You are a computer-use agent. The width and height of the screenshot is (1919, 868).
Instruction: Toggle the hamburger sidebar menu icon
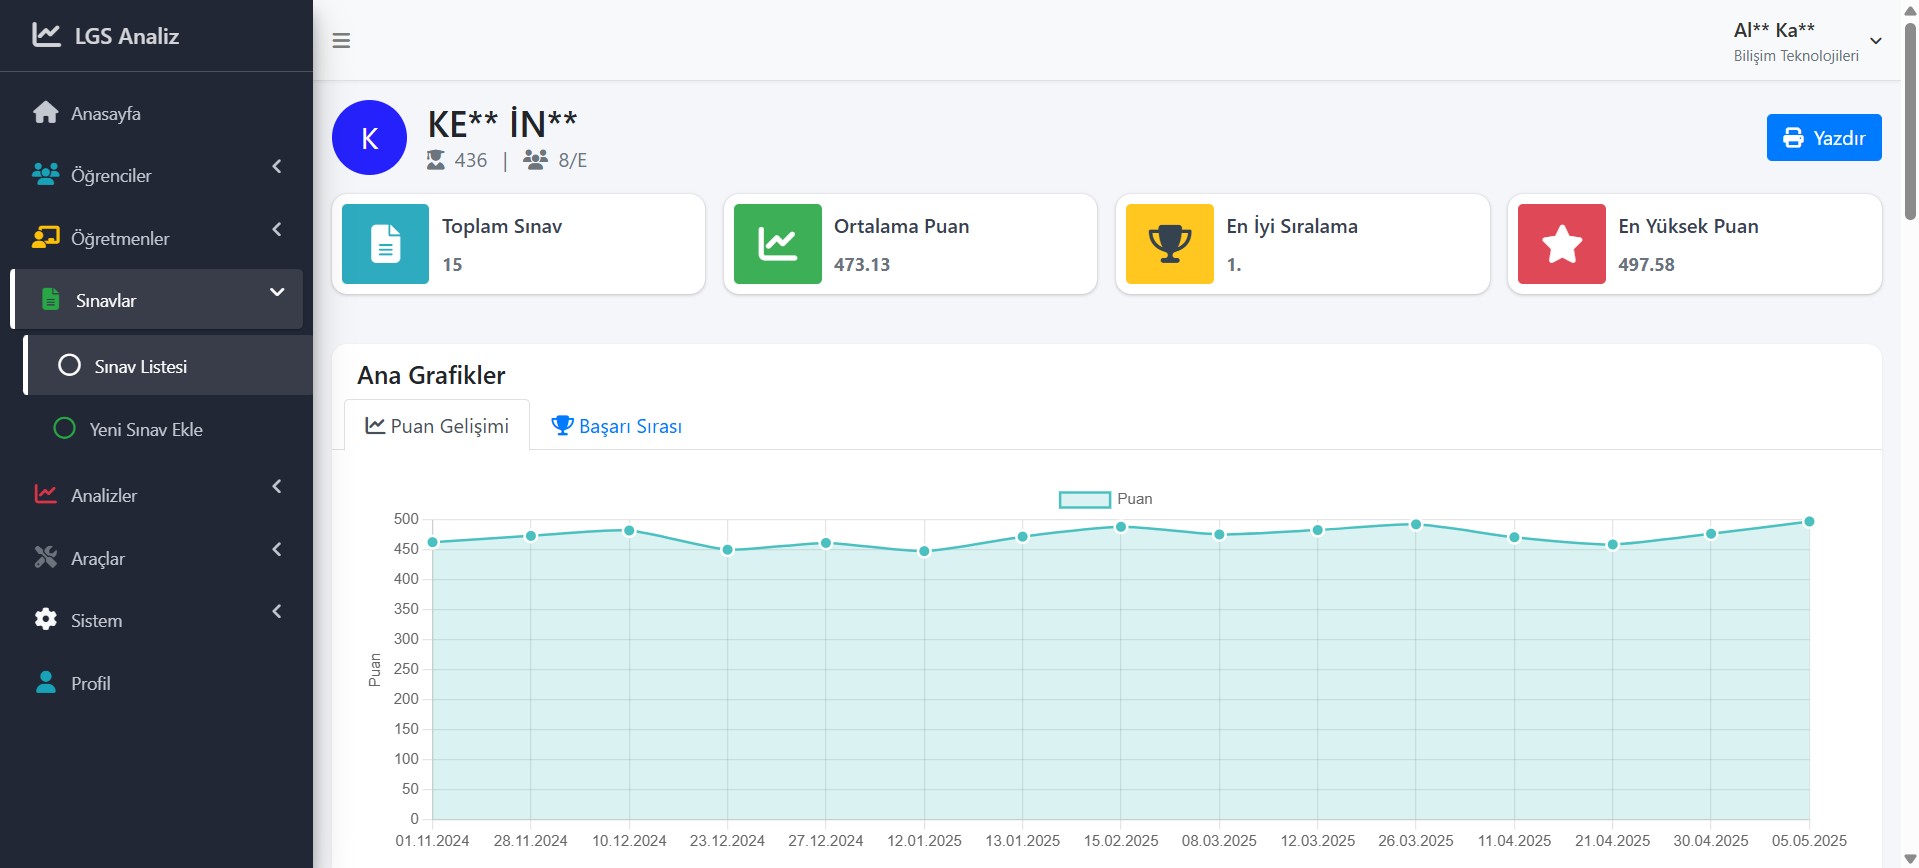point(341,41)
